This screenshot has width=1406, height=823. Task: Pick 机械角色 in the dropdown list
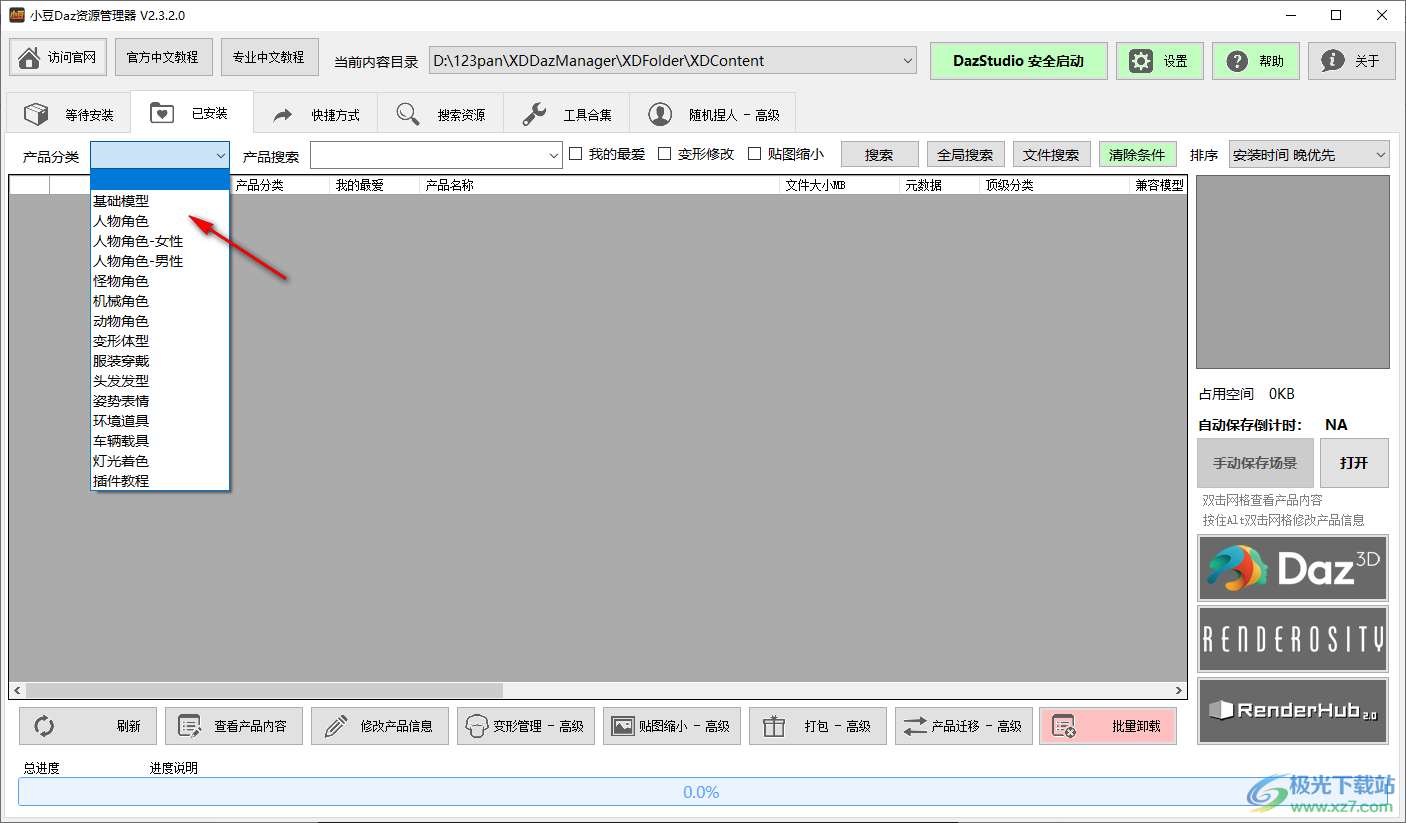click(x=160, y=301)
